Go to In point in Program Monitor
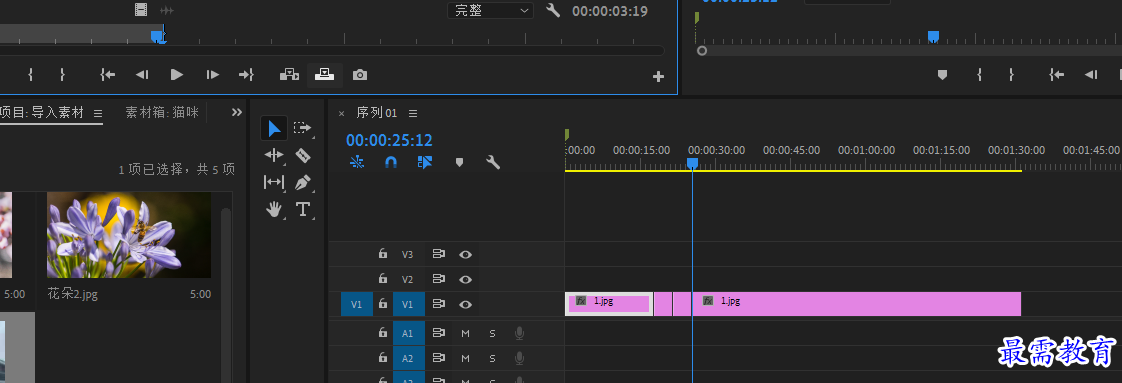 pos(1057,74)
